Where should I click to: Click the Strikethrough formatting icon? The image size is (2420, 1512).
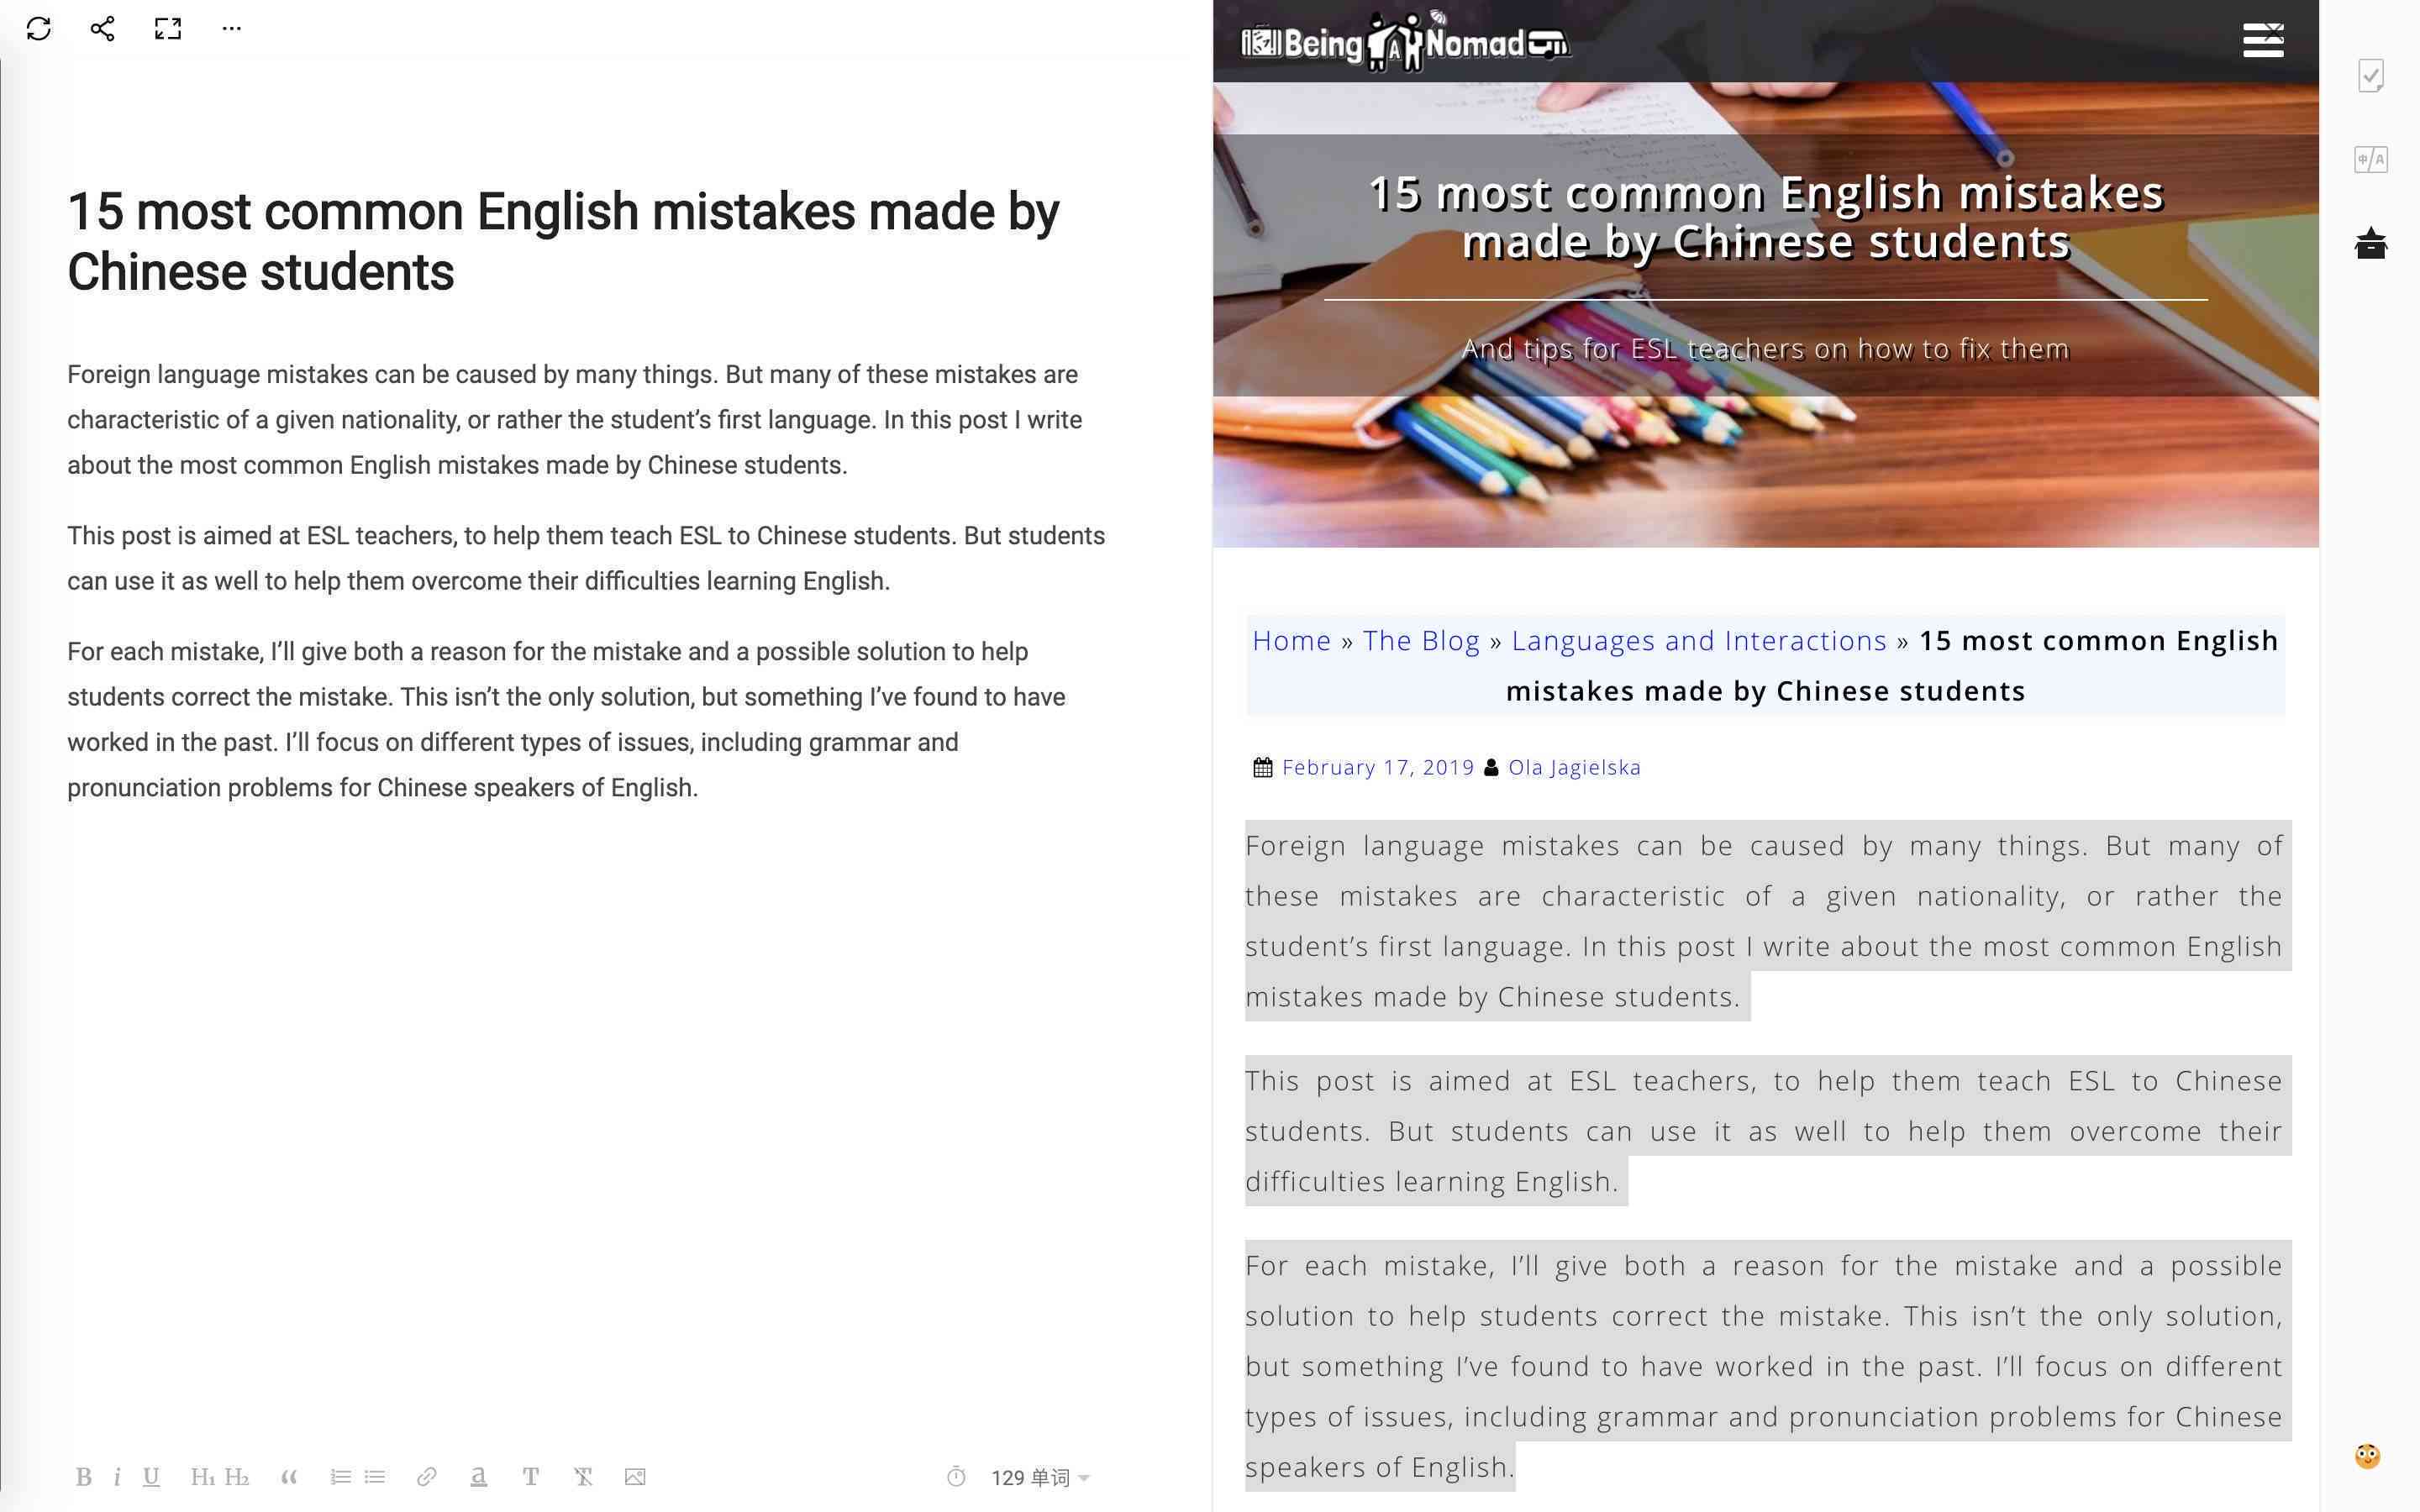pos(584,1478)
